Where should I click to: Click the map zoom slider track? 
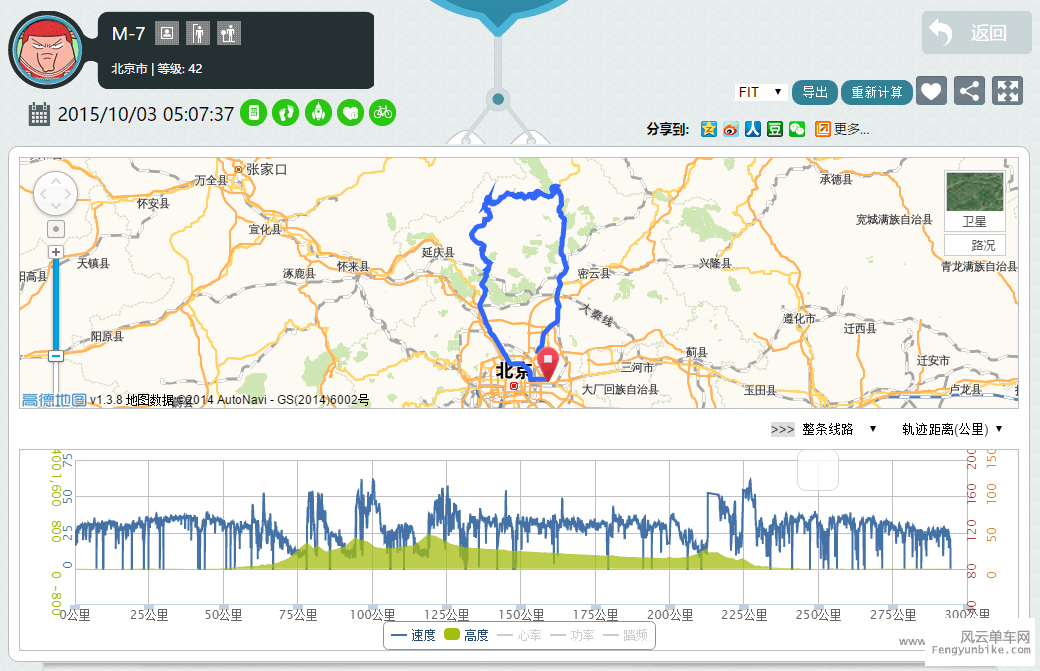coord(56,300)
